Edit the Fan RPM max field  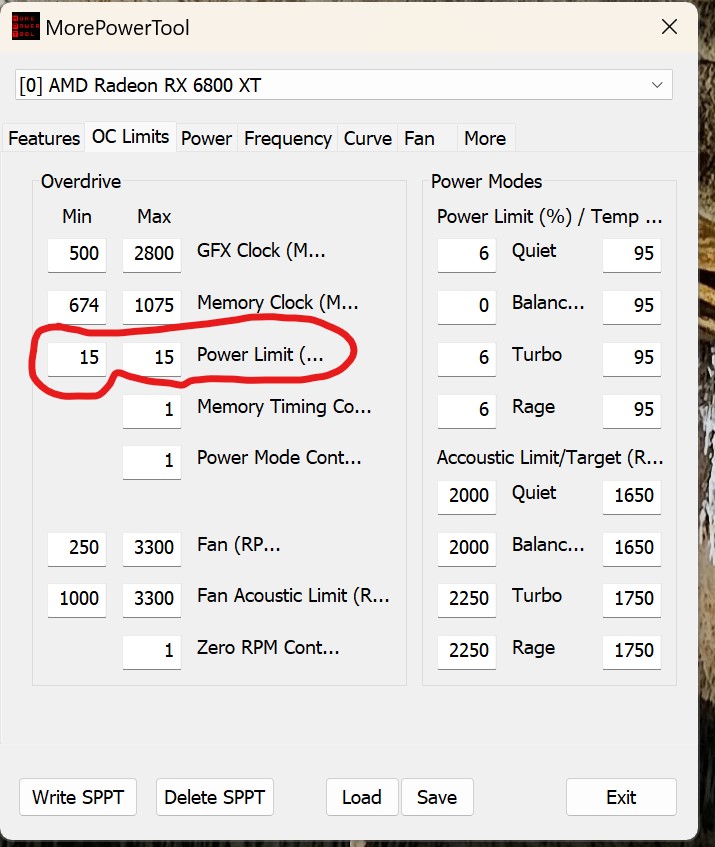pos(152,547)
